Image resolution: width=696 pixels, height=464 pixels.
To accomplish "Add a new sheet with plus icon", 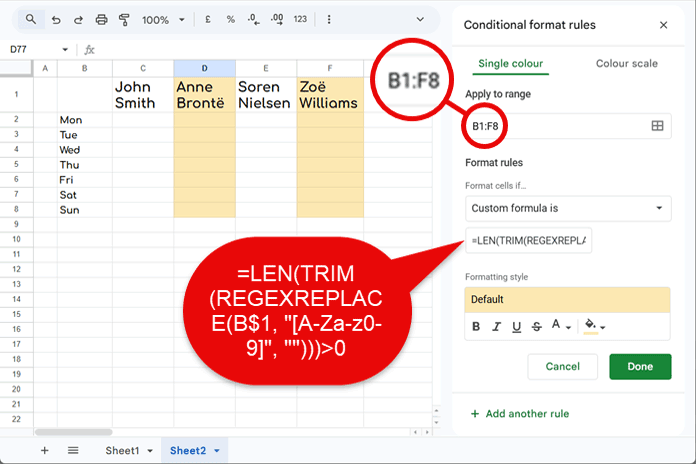I will pyautogui.click(x=44, y=451).
